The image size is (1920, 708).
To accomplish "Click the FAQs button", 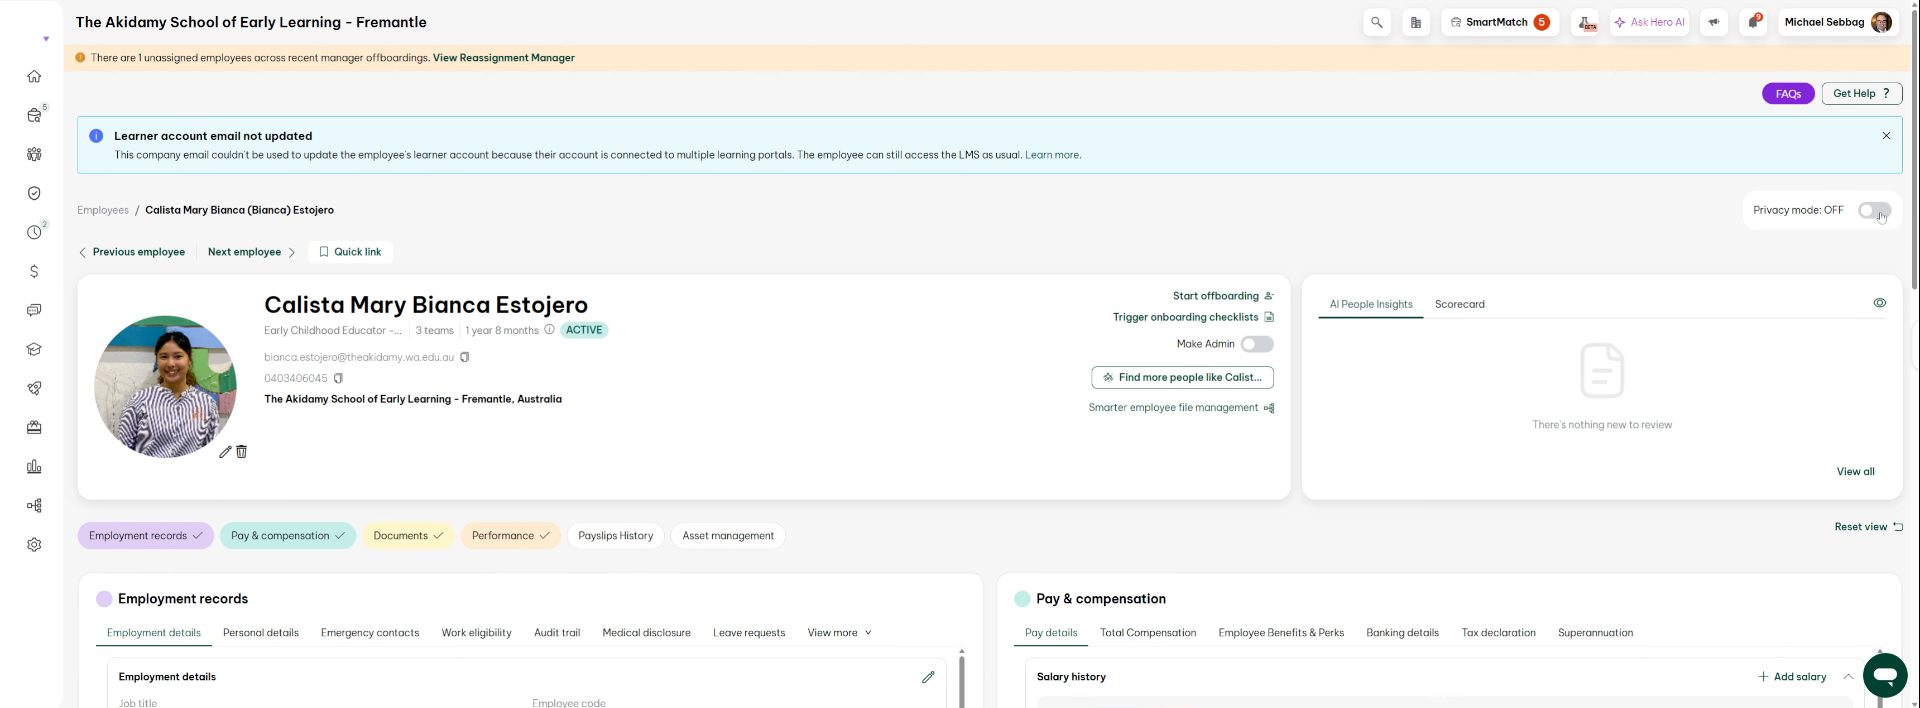I will pos(1788,94).
